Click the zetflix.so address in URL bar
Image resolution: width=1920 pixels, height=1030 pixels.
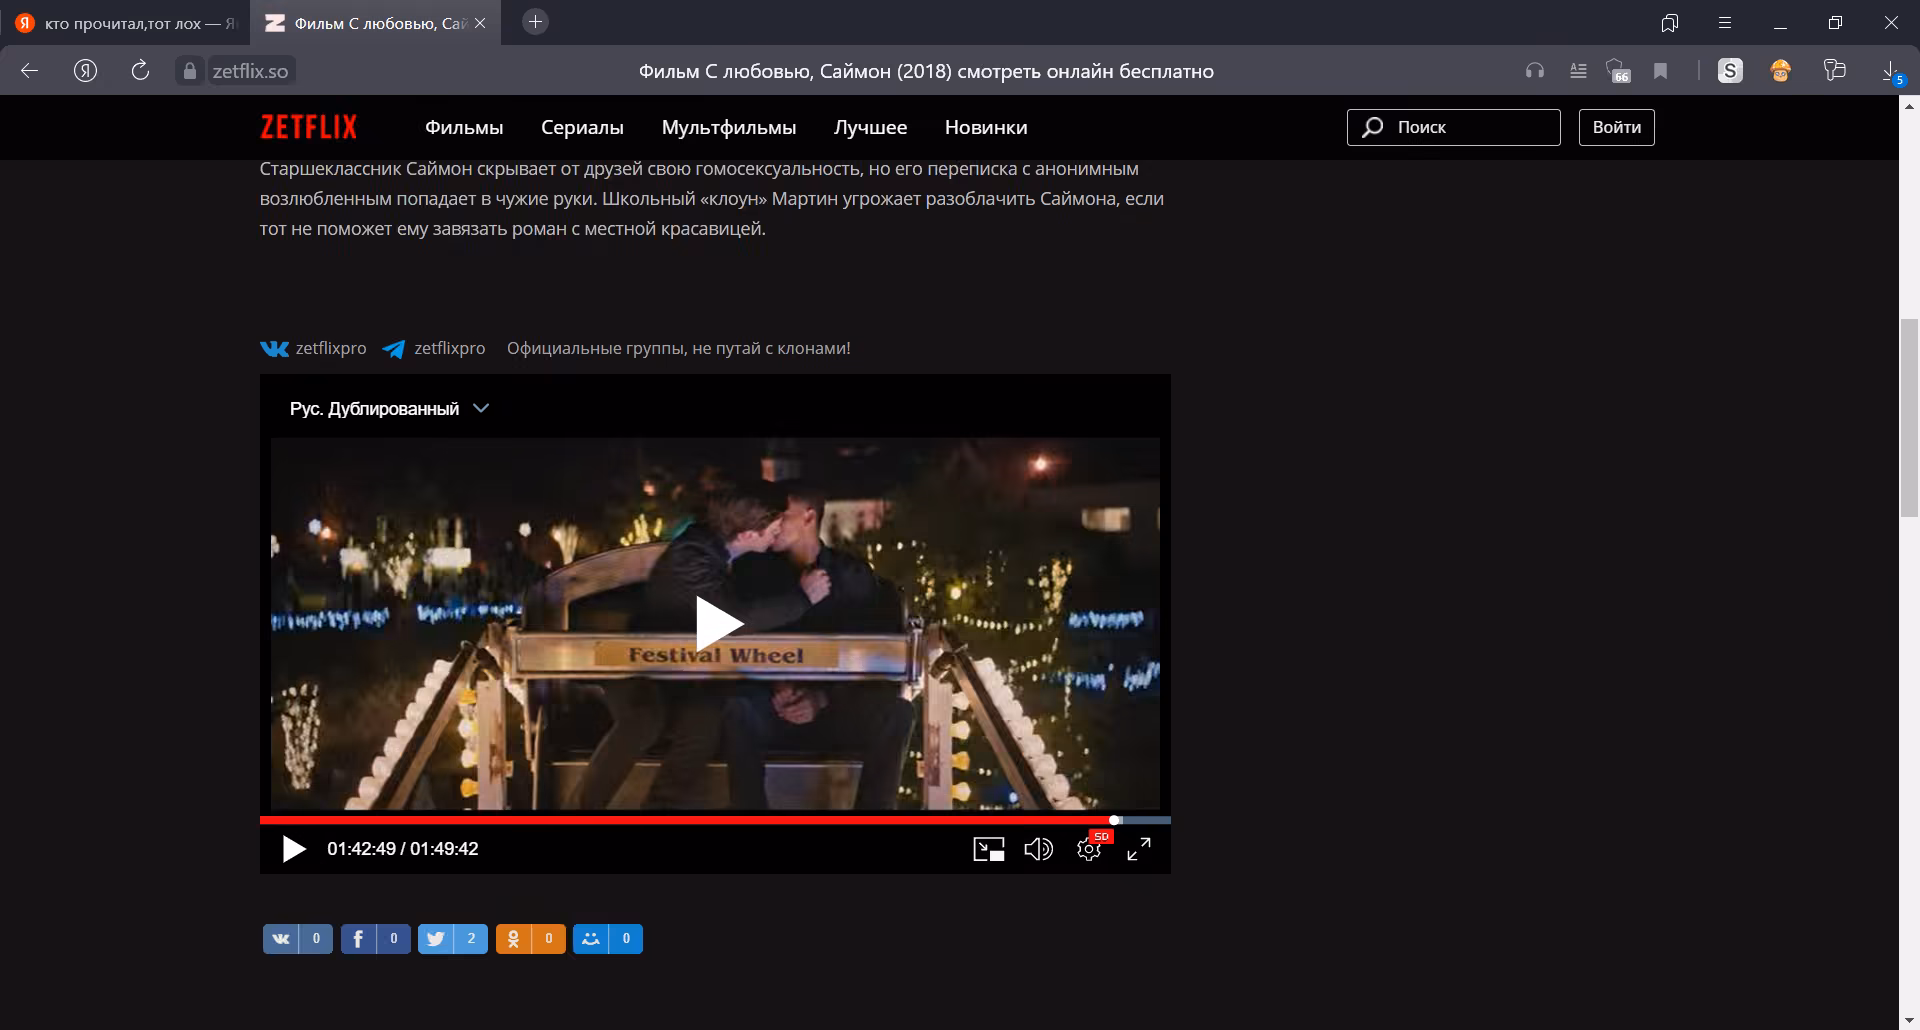pyautogui.click(x=250, y=71)
